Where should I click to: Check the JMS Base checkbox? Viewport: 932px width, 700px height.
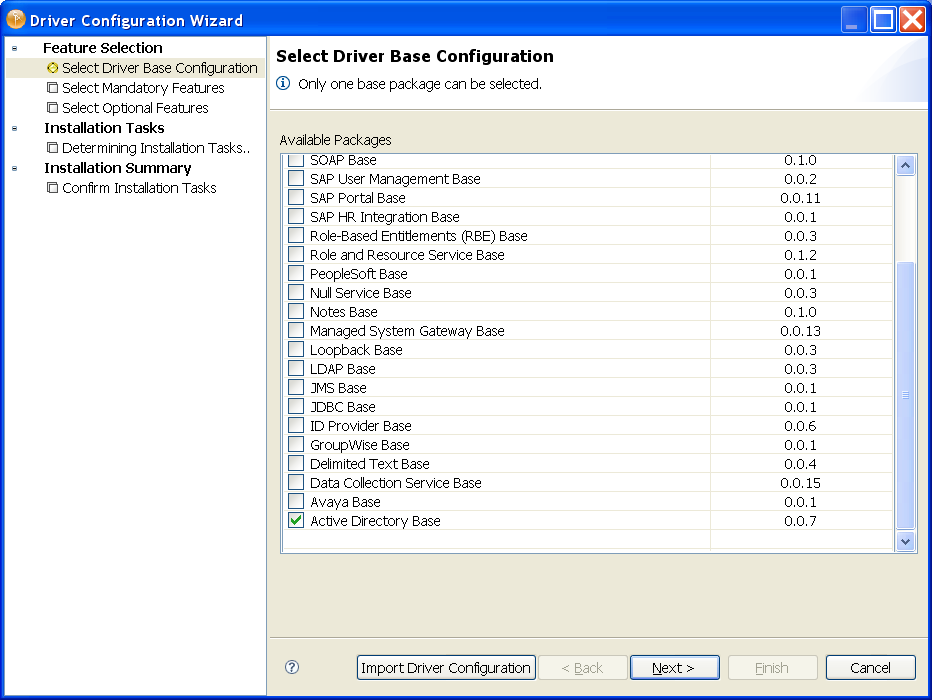tap(296, 388)
